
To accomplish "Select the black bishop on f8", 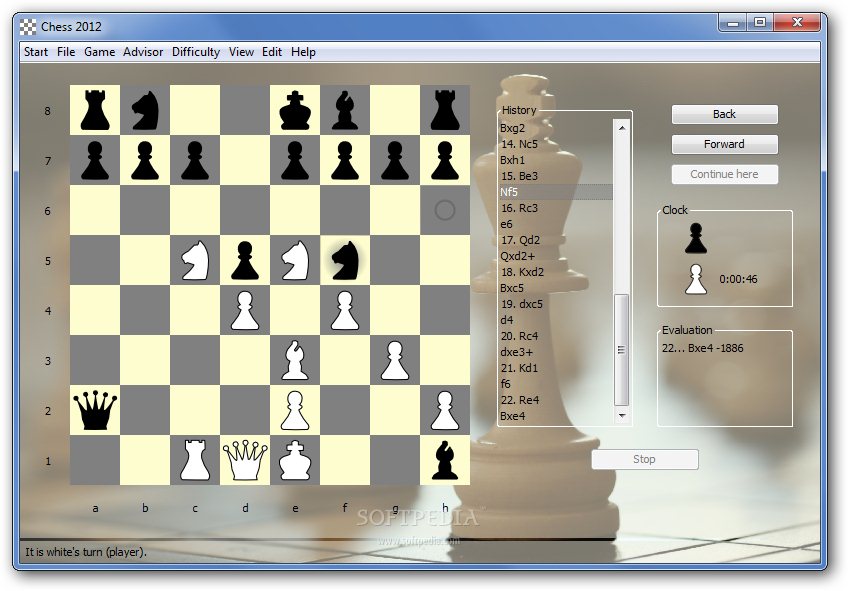I will coord(345,110).
